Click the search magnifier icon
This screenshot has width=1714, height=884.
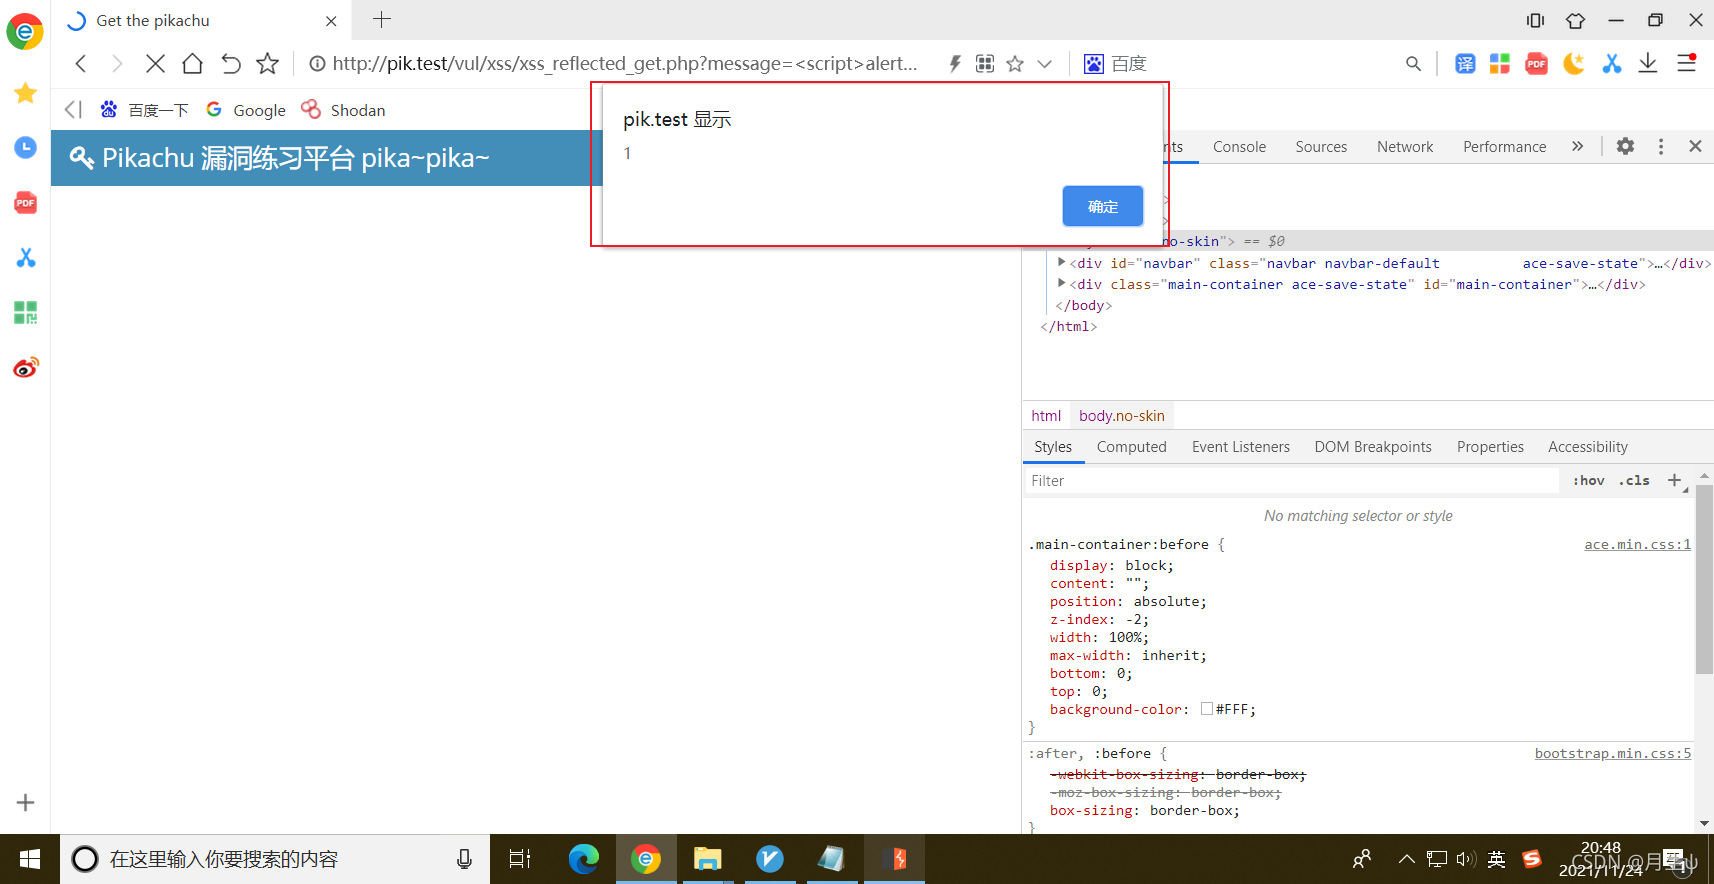pos(1413,64)
